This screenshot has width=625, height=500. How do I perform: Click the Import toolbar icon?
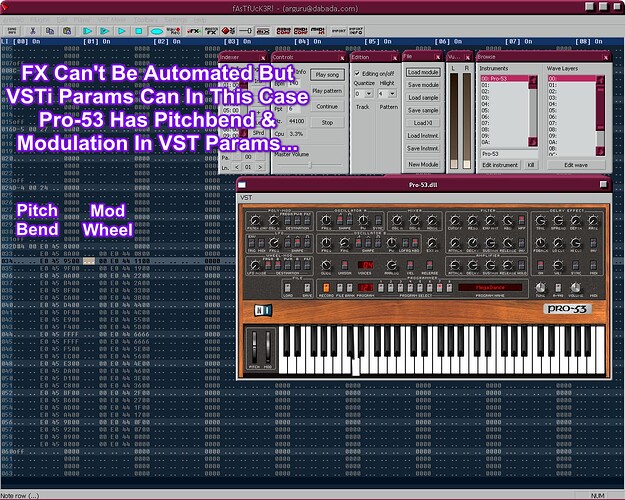point(339,31)
